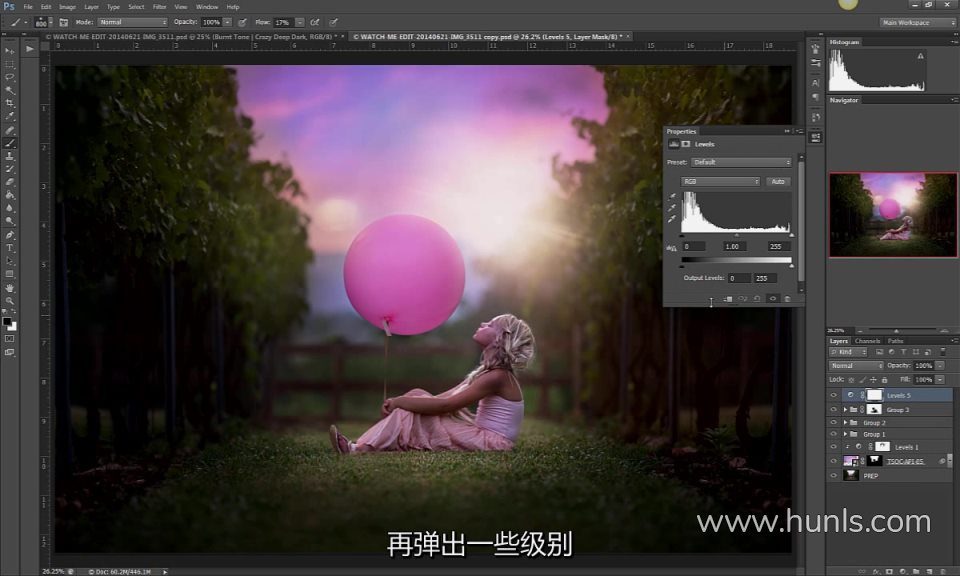The height and width of the screenshot is (576, 960).
Task: Select the Brush tool in the toolbox
Action: tap(9, 143)
